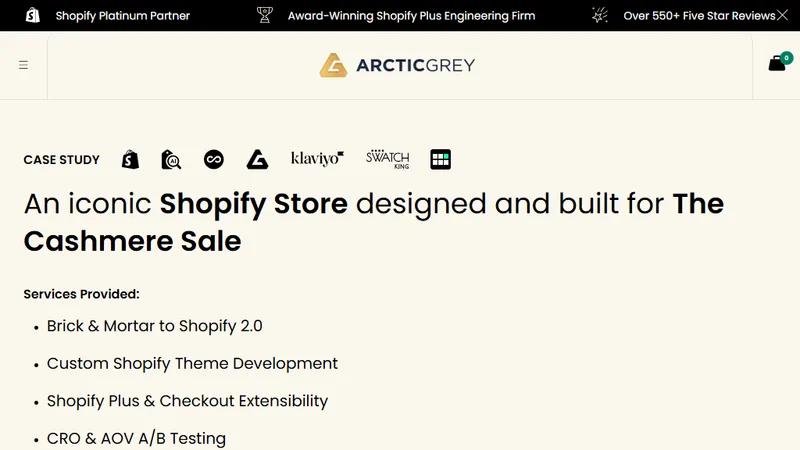Click the Shopify bag icon in top bar

click(x=33, y=15)
